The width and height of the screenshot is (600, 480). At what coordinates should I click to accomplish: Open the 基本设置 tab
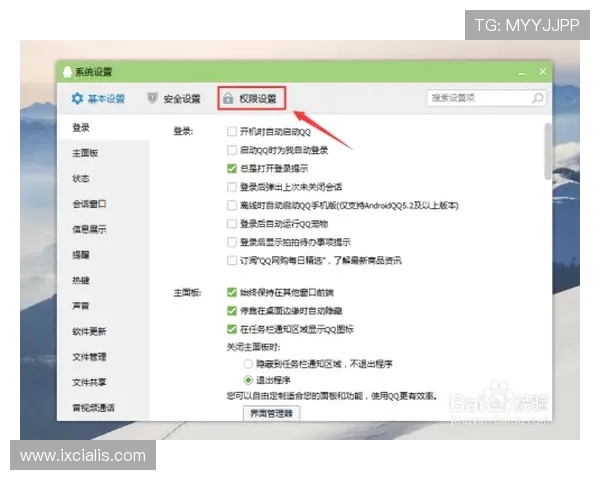pyautogui.click(x=98, y=99)
